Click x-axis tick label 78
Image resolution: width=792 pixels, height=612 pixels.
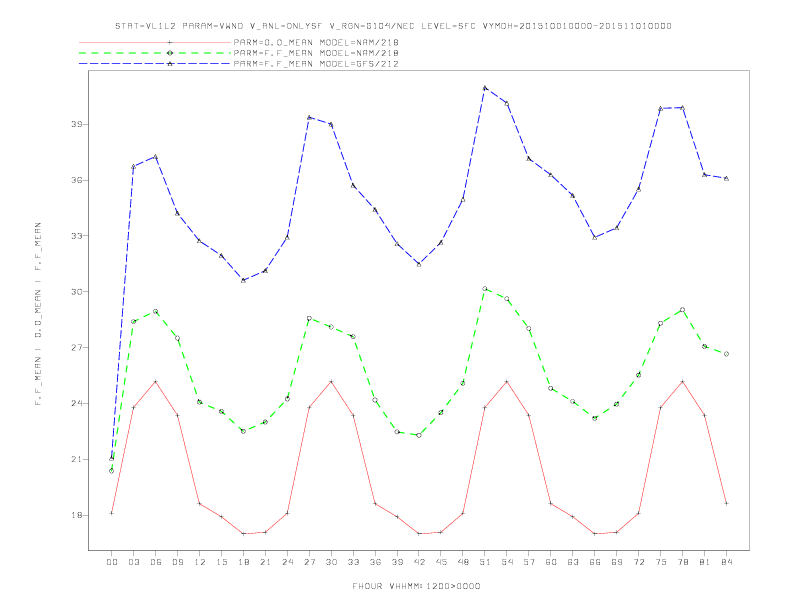coord(683,562)
